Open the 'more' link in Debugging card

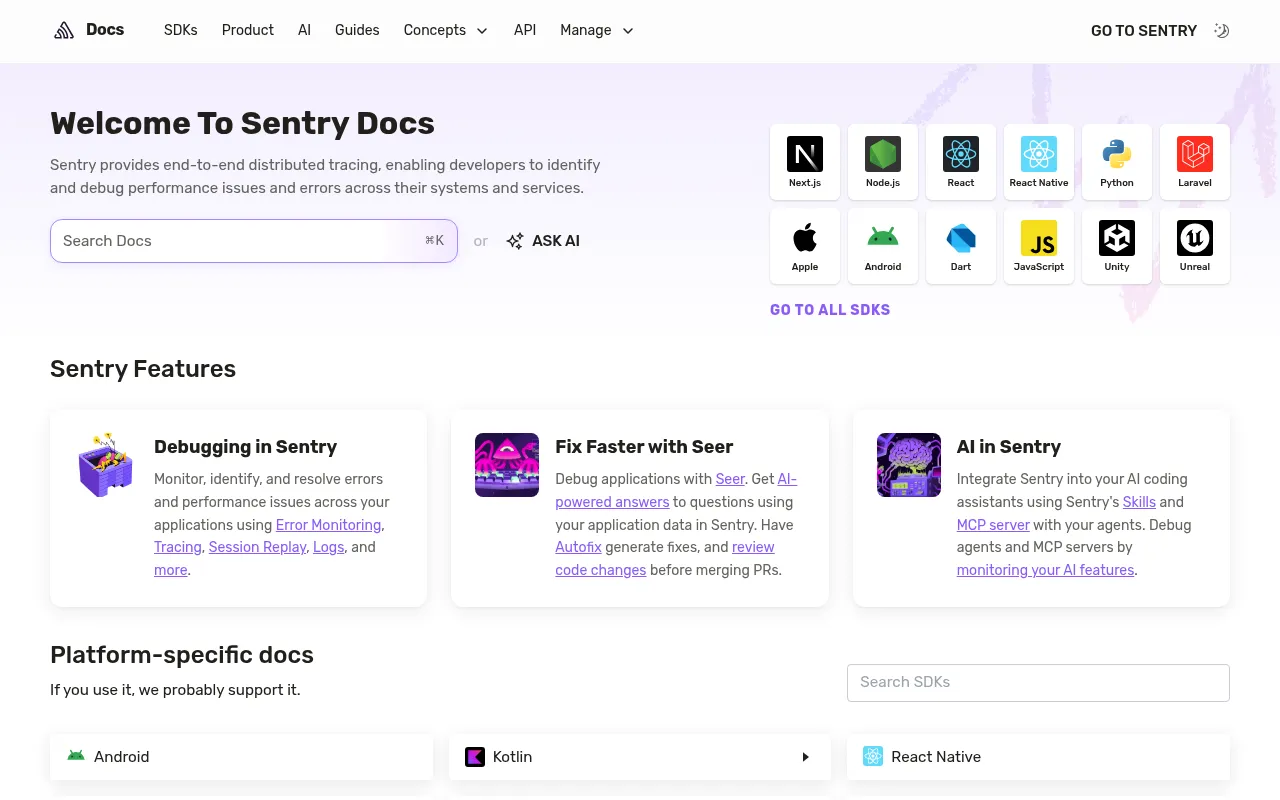(x=170, y=570)
